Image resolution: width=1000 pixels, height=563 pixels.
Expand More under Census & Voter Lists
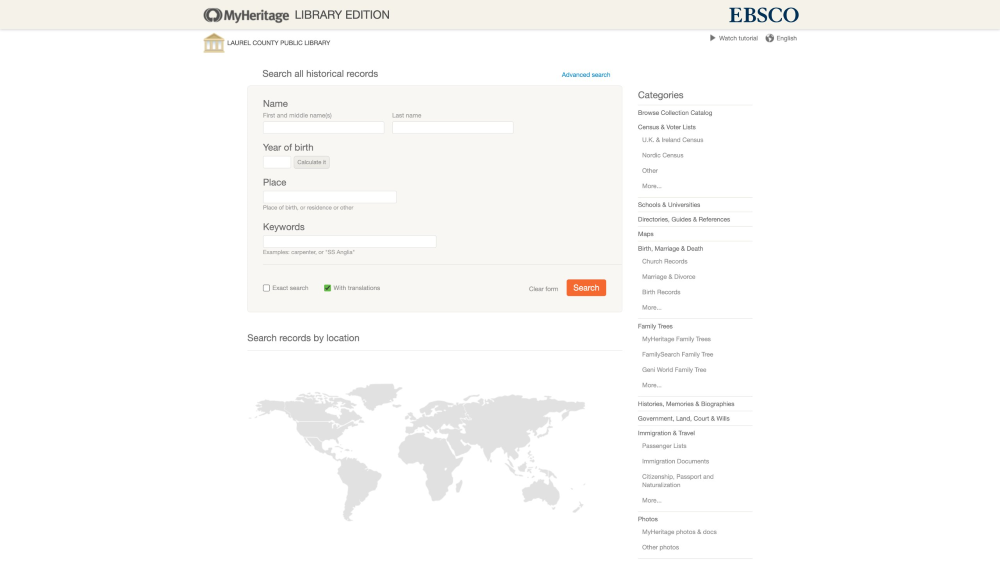(x=651, y=186)
